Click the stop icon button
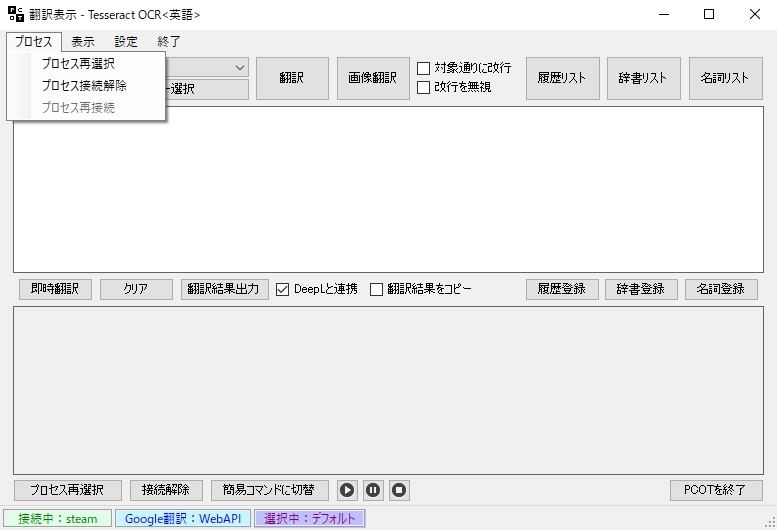 point(399,490)
